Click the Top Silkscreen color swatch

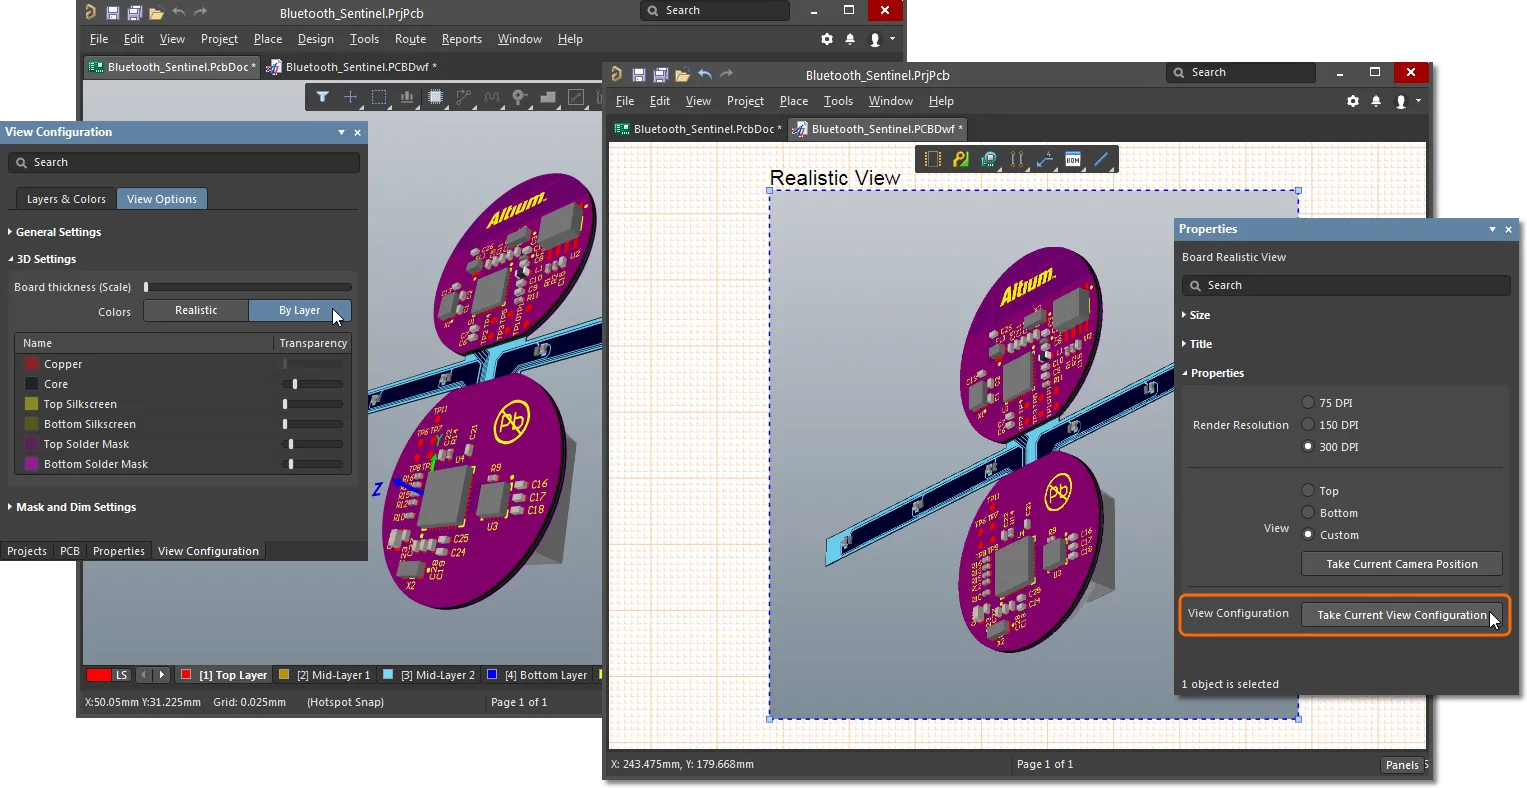click(31, 404)
